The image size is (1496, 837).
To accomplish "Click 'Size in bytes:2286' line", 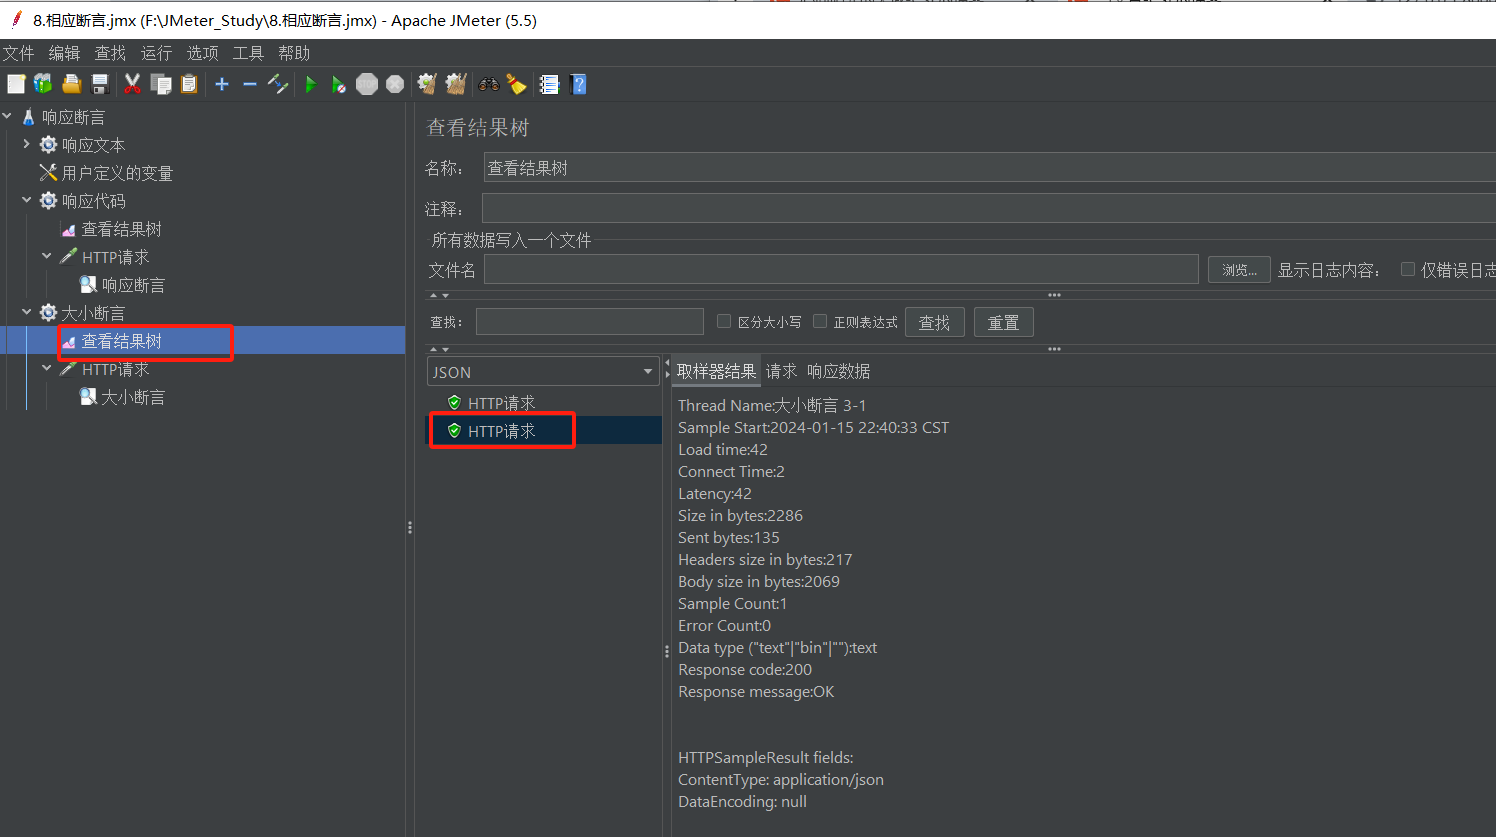I will point(740,515).
